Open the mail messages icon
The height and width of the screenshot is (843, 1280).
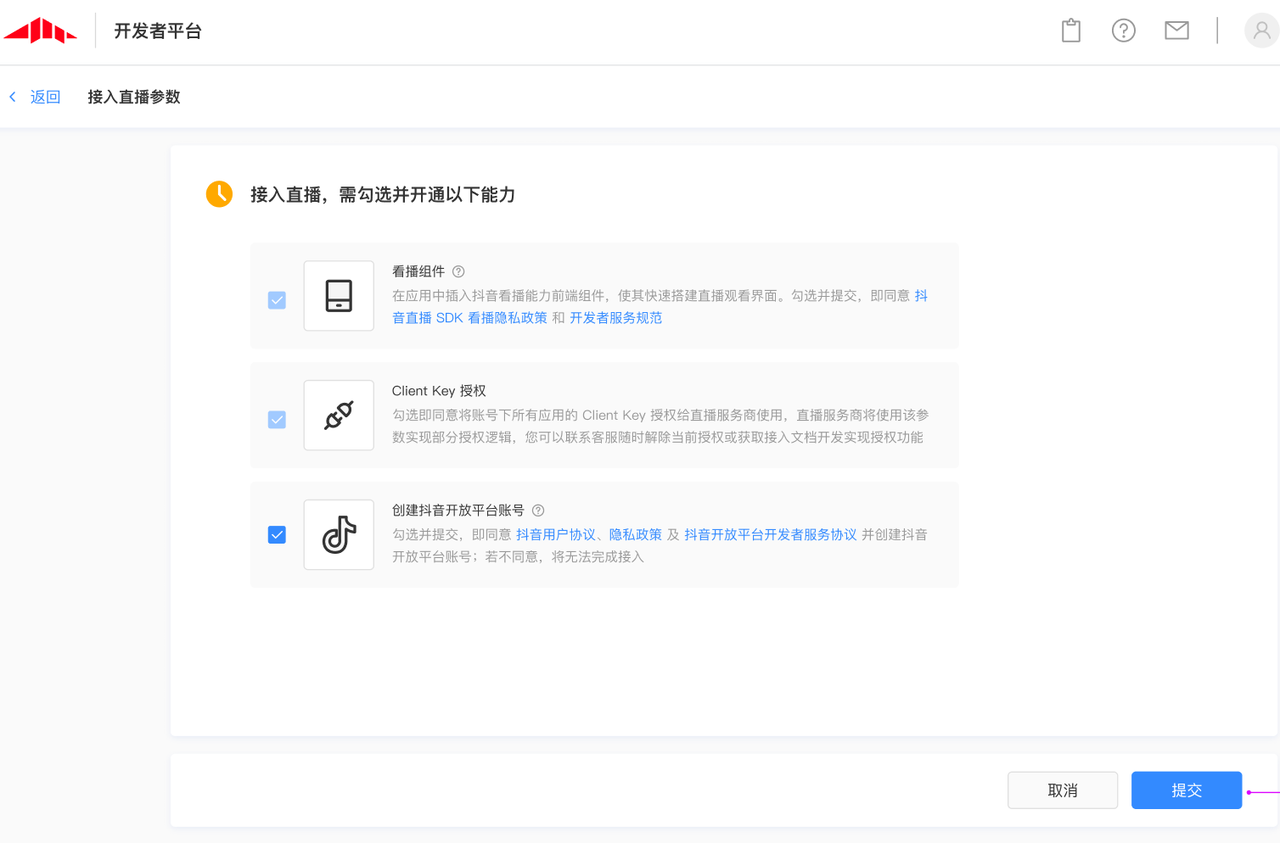coord(1177,30)
